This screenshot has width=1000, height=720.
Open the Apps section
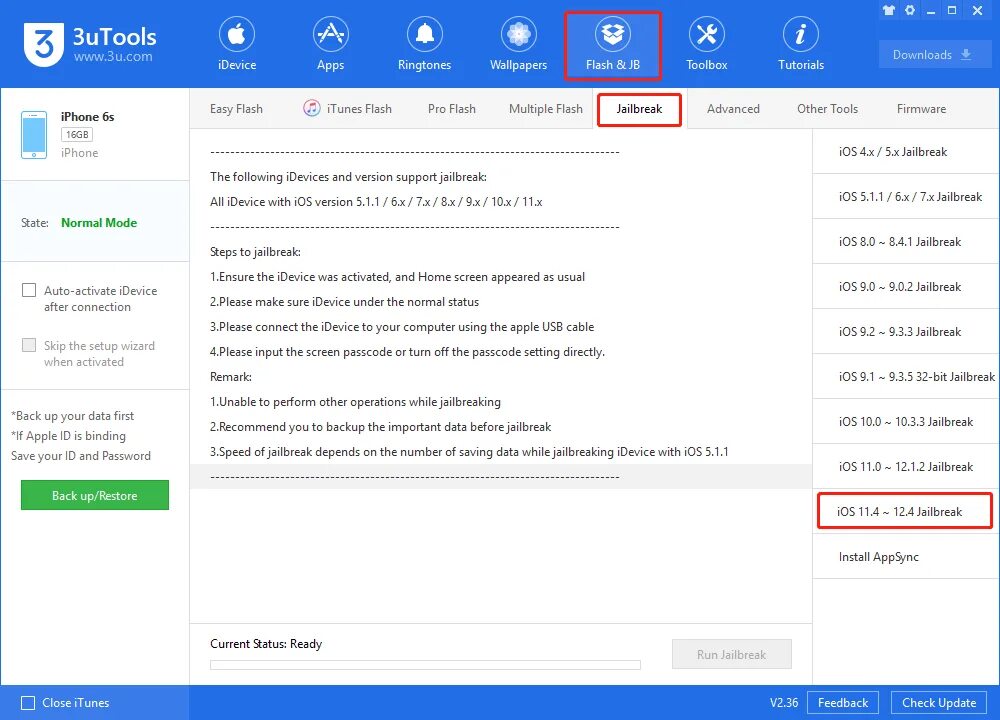[x=330, y=45]
